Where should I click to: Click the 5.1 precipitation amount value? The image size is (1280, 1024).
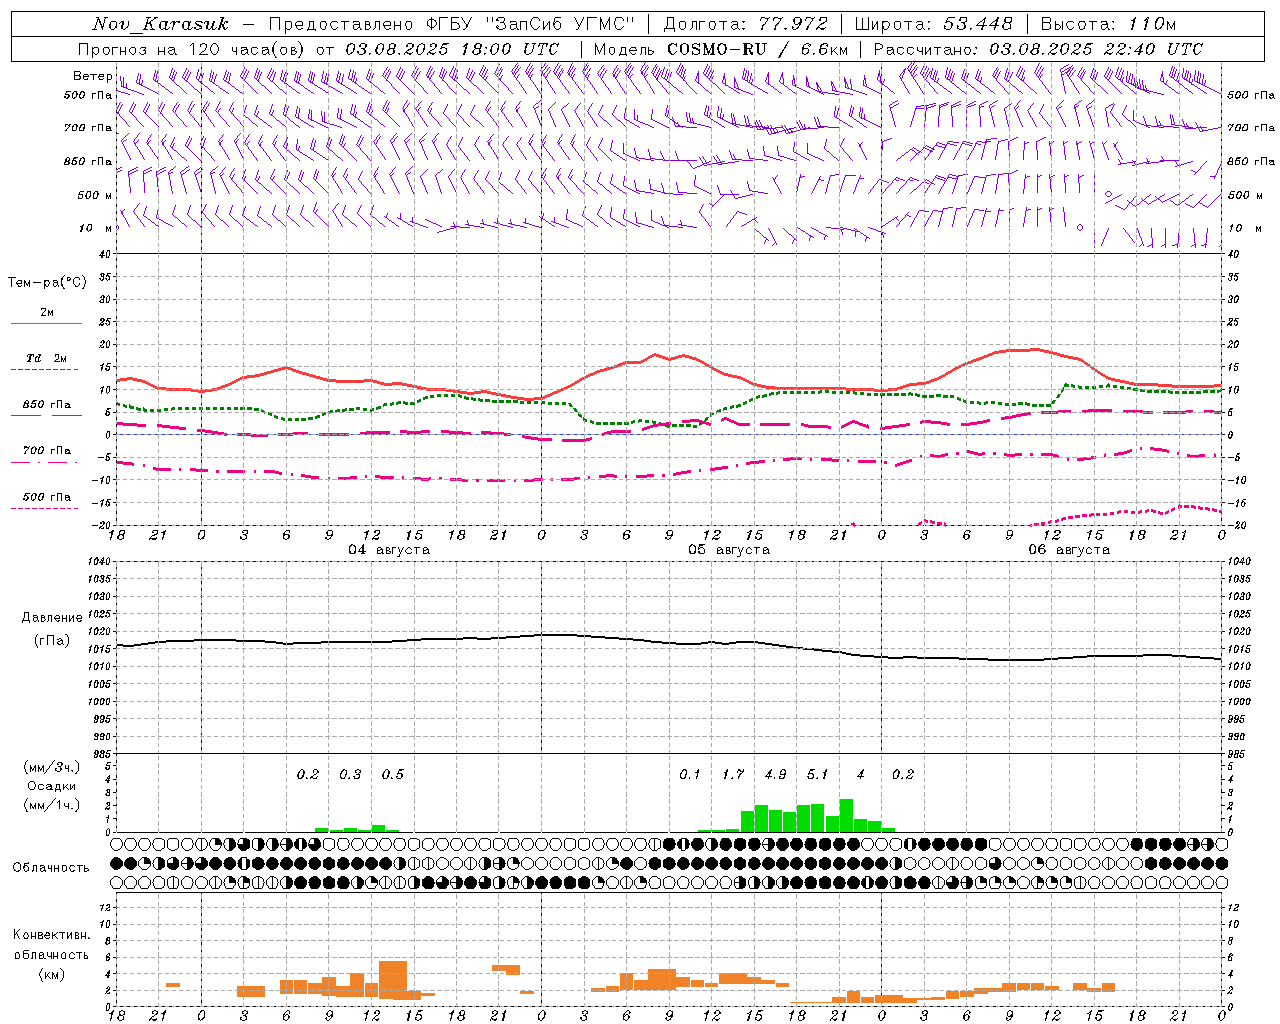pyautogui.click(x=818, y=774)
